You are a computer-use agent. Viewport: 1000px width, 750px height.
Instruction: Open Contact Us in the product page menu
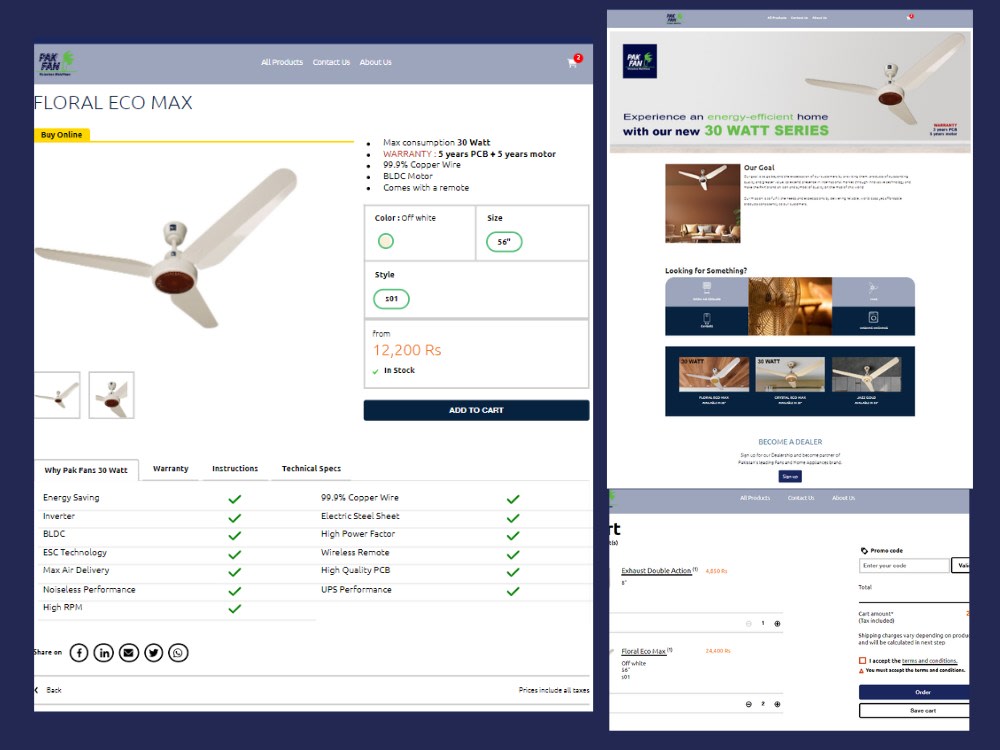tap(331, 62)
